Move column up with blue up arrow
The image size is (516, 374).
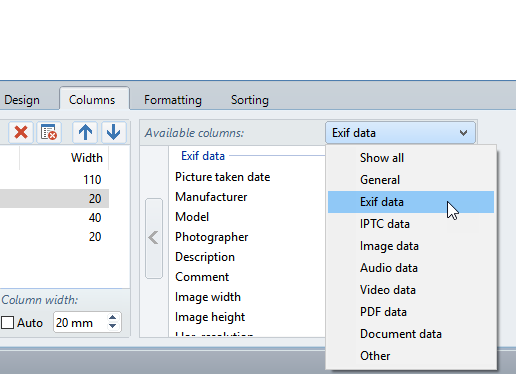(x=85, y=132)
